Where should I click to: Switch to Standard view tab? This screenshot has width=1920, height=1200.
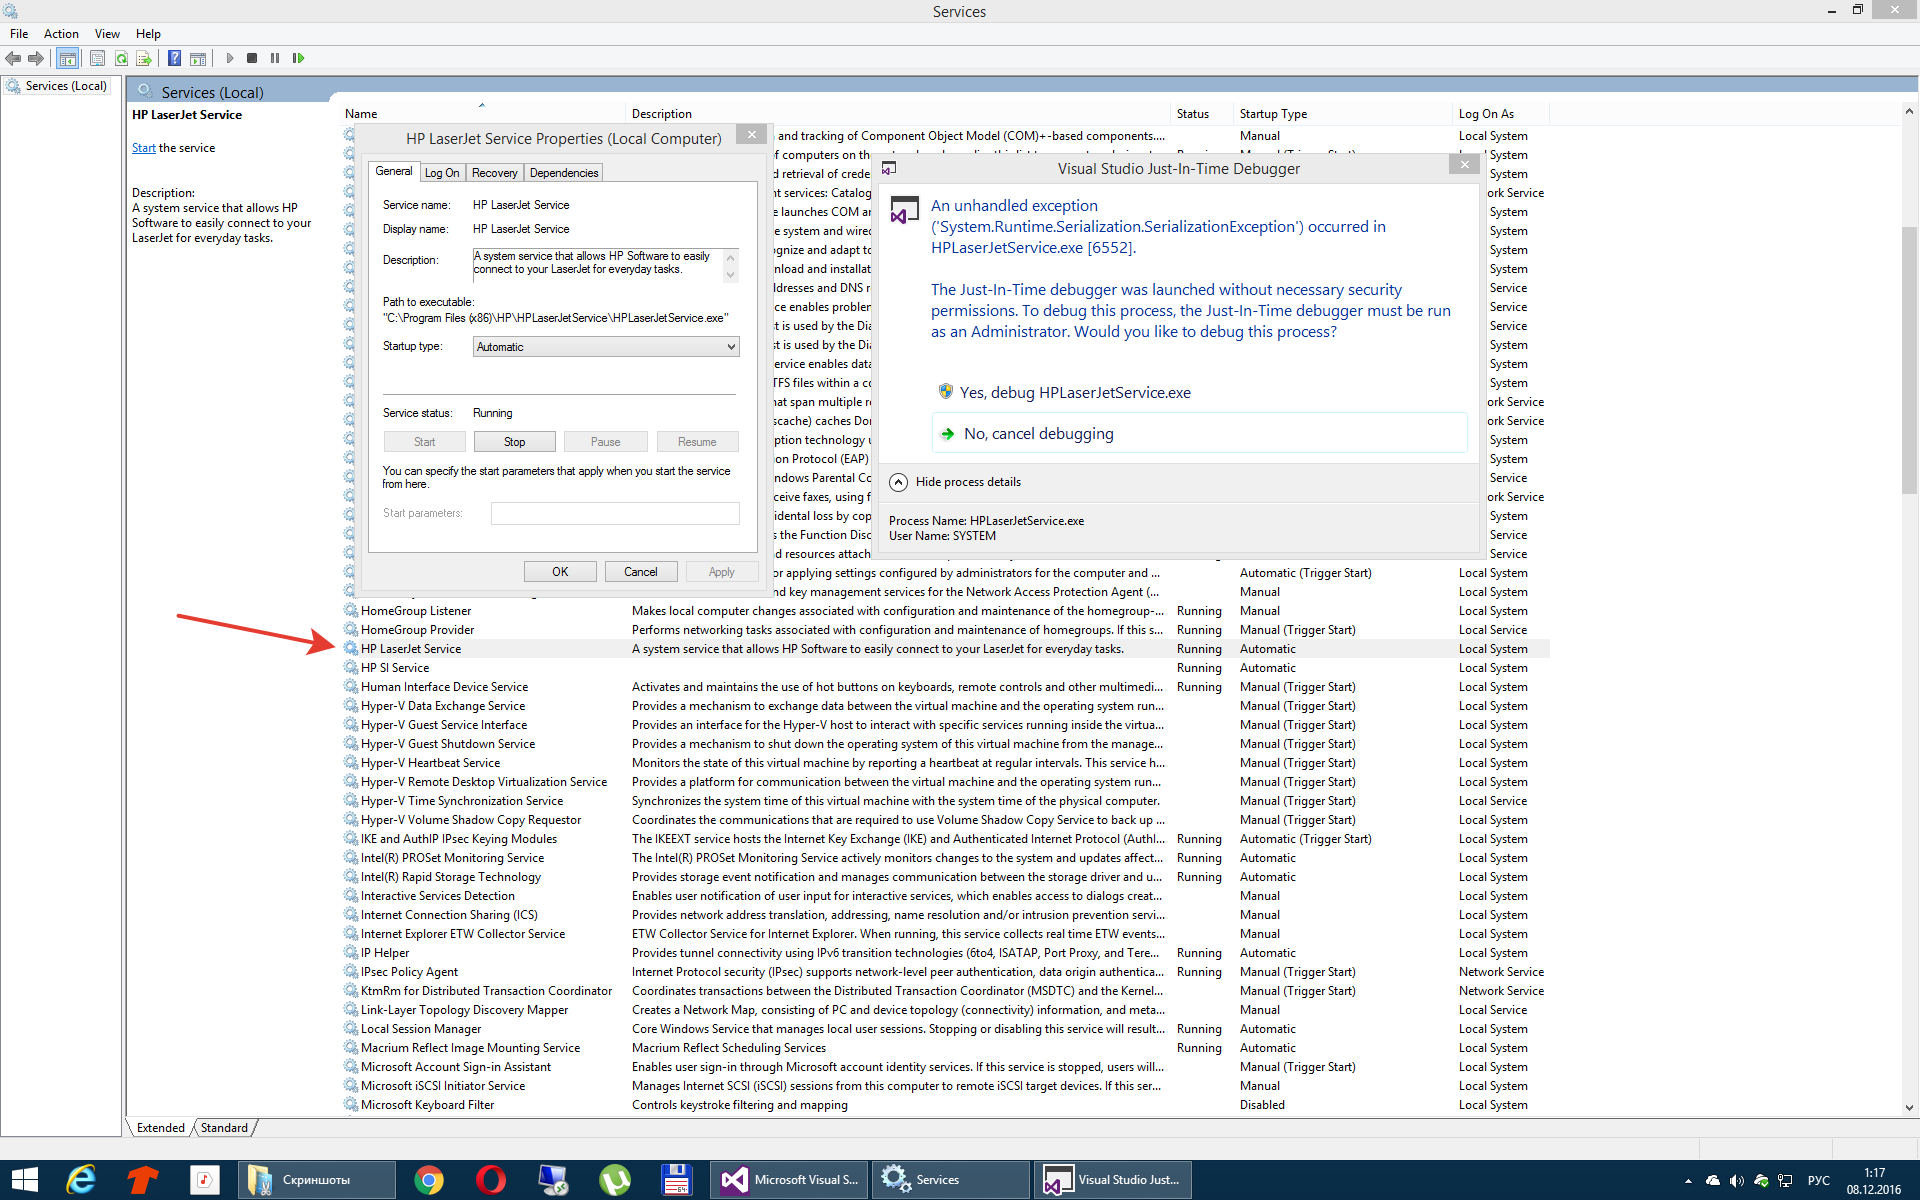pyautogui.click(x=224, y=1128)
